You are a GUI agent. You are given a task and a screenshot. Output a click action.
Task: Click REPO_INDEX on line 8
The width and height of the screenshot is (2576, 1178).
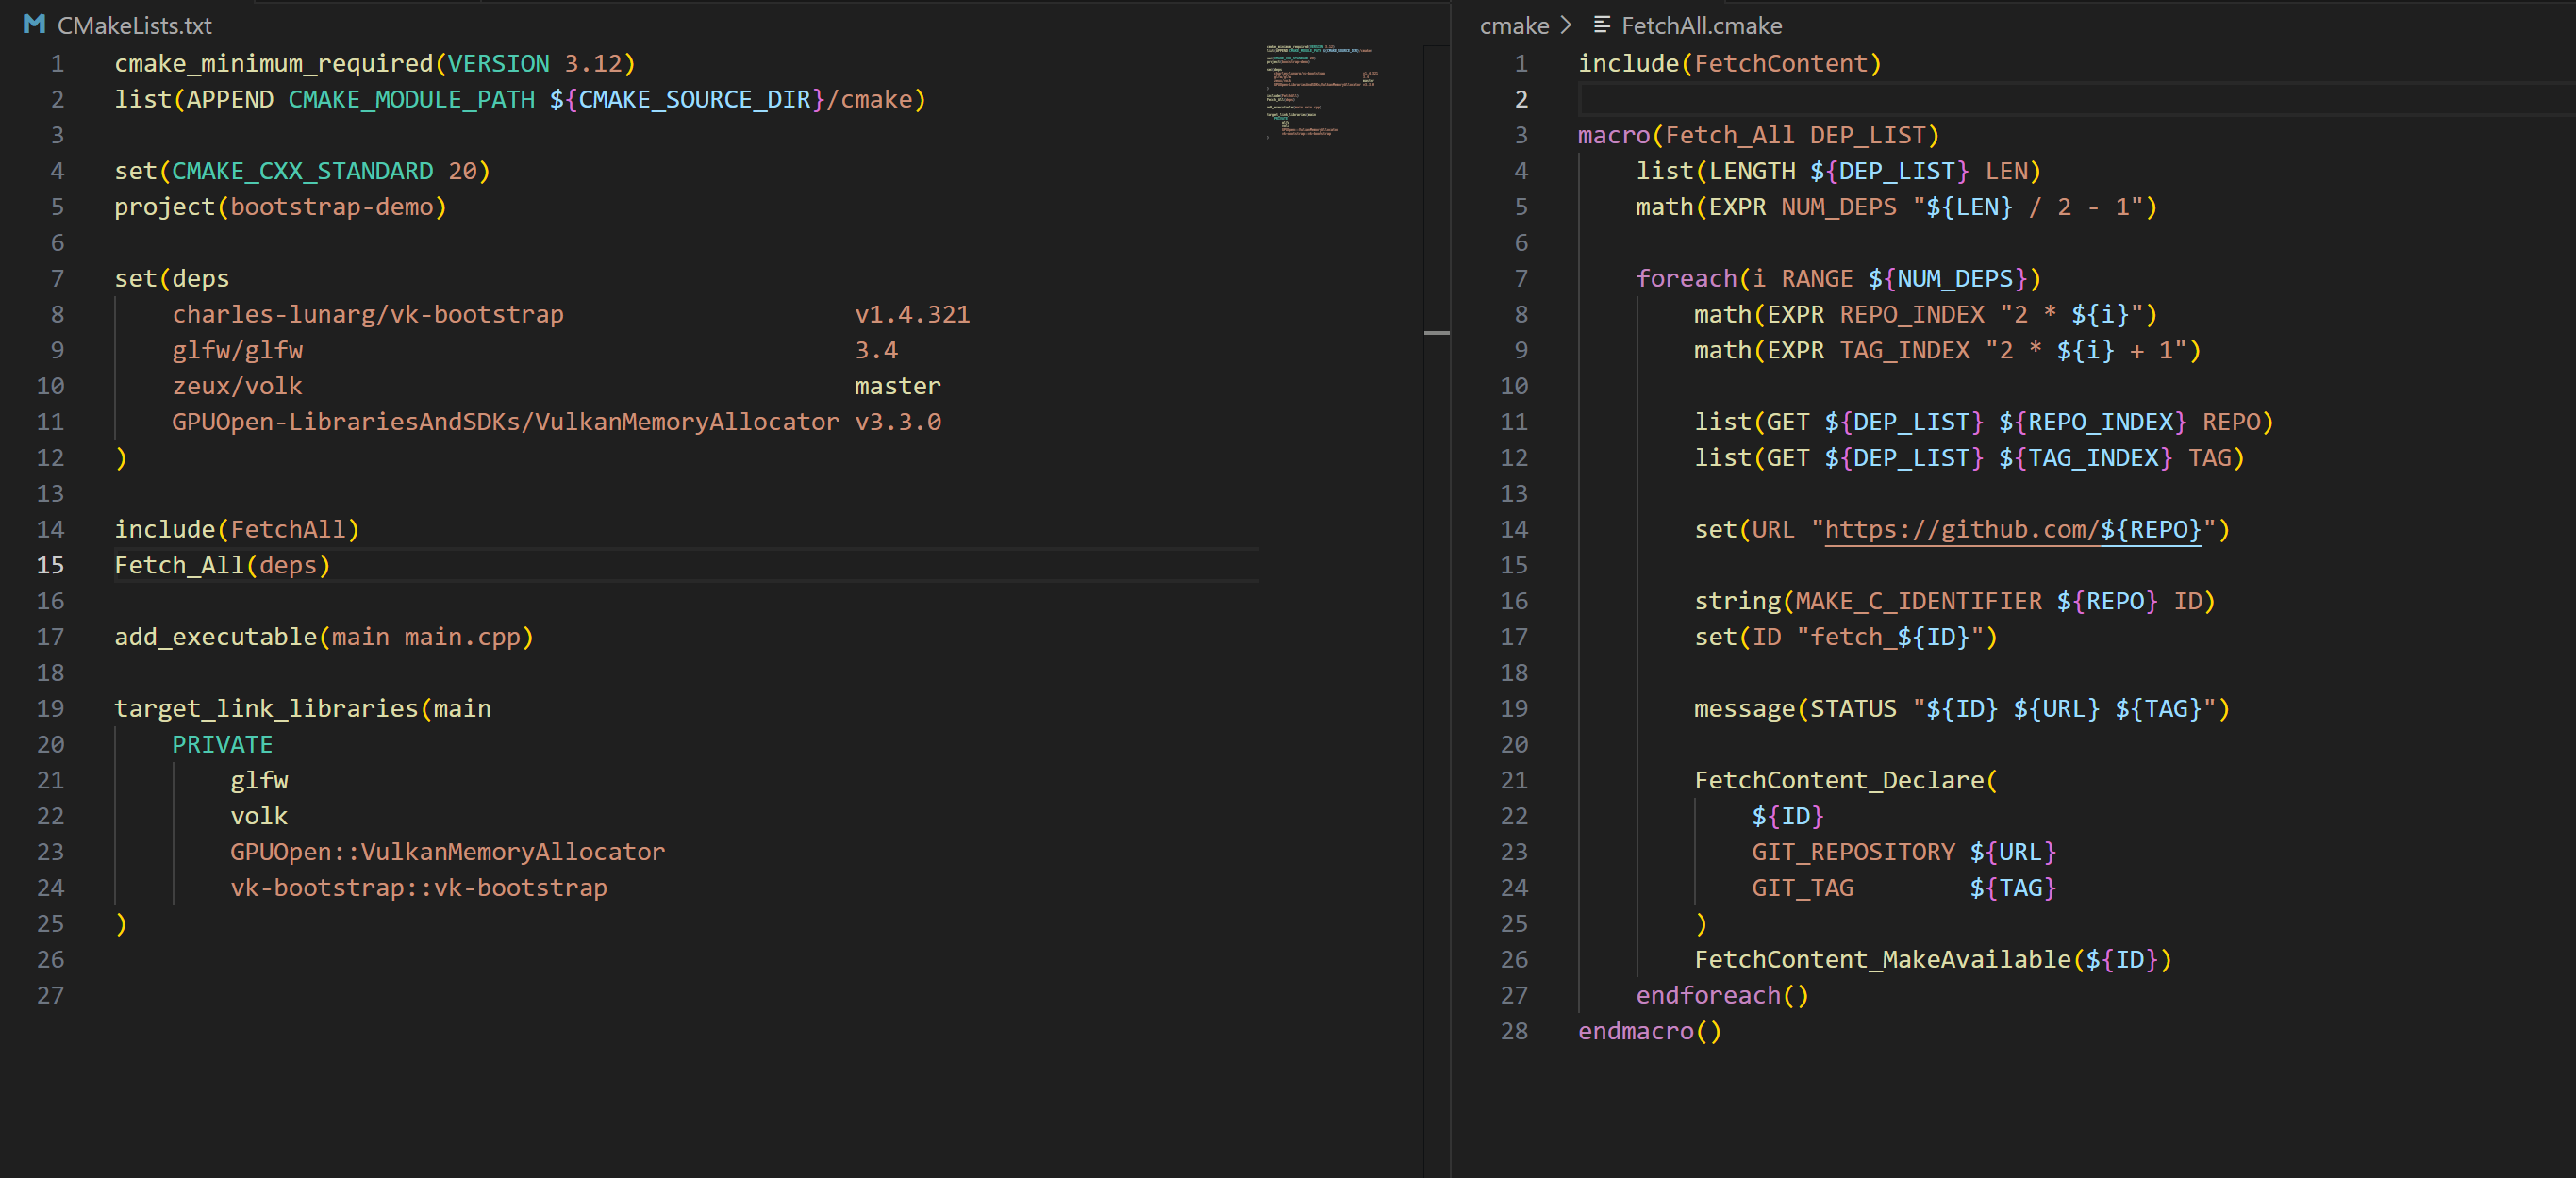click(x=1911, y=314)
